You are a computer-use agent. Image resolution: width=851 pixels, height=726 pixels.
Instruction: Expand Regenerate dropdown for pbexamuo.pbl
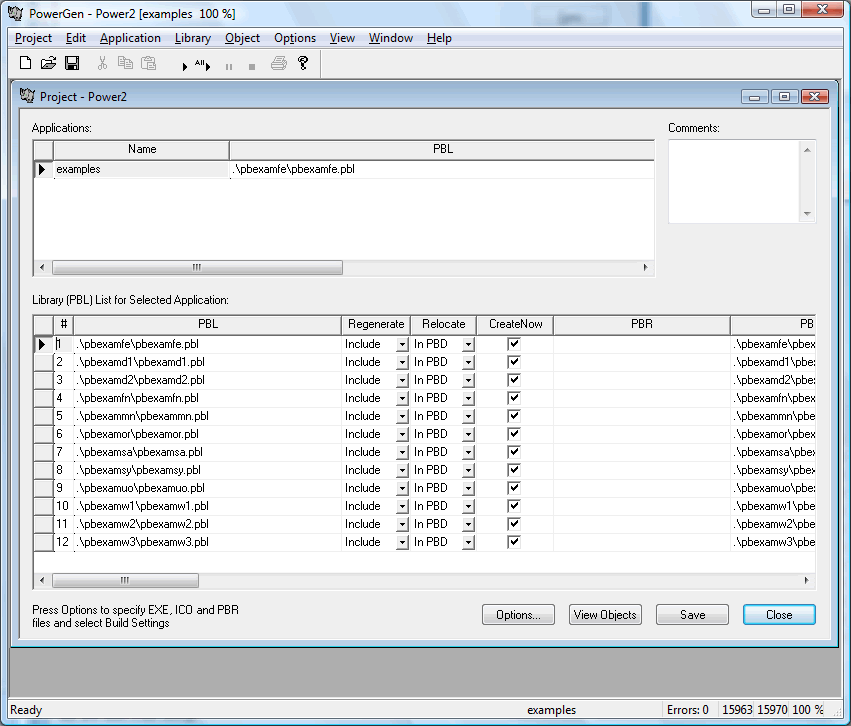pyautogui.click(x=402, y=488)
